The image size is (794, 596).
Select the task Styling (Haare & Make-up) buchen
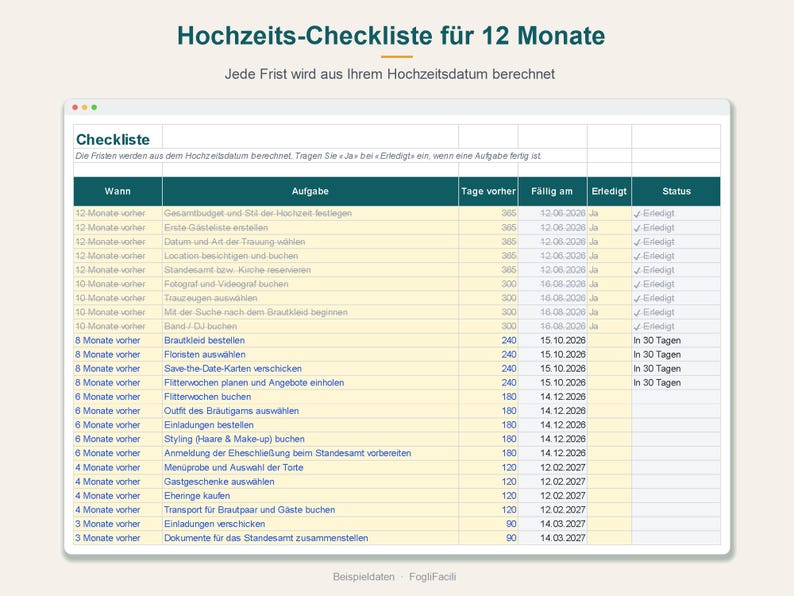coord(310,439)
